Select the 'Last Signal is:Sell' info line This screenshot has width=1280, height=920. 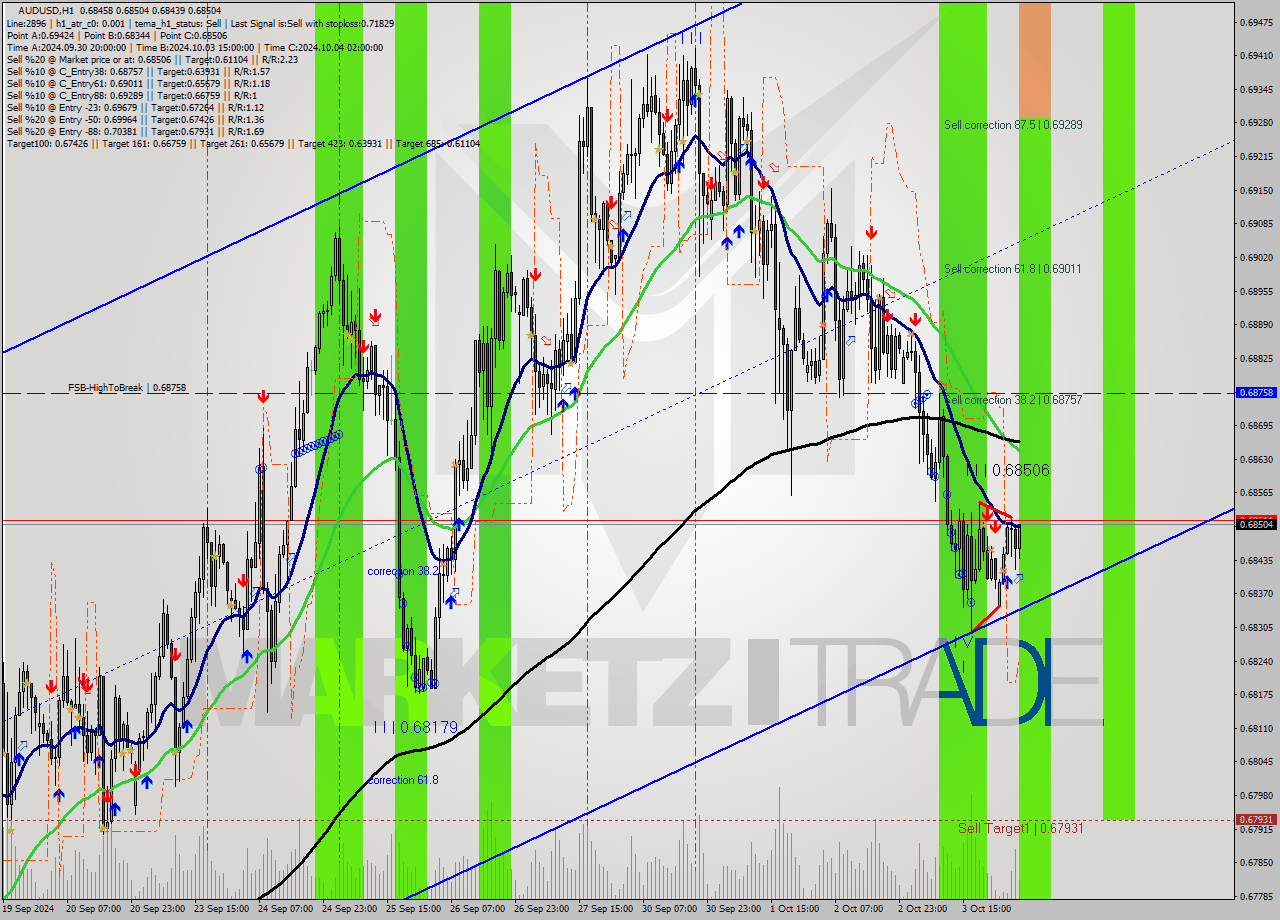point(200,23)
